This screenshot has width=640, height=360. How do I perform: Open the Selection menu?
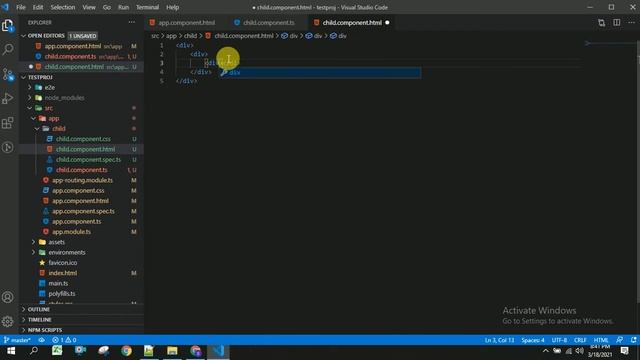click(63, 7)
